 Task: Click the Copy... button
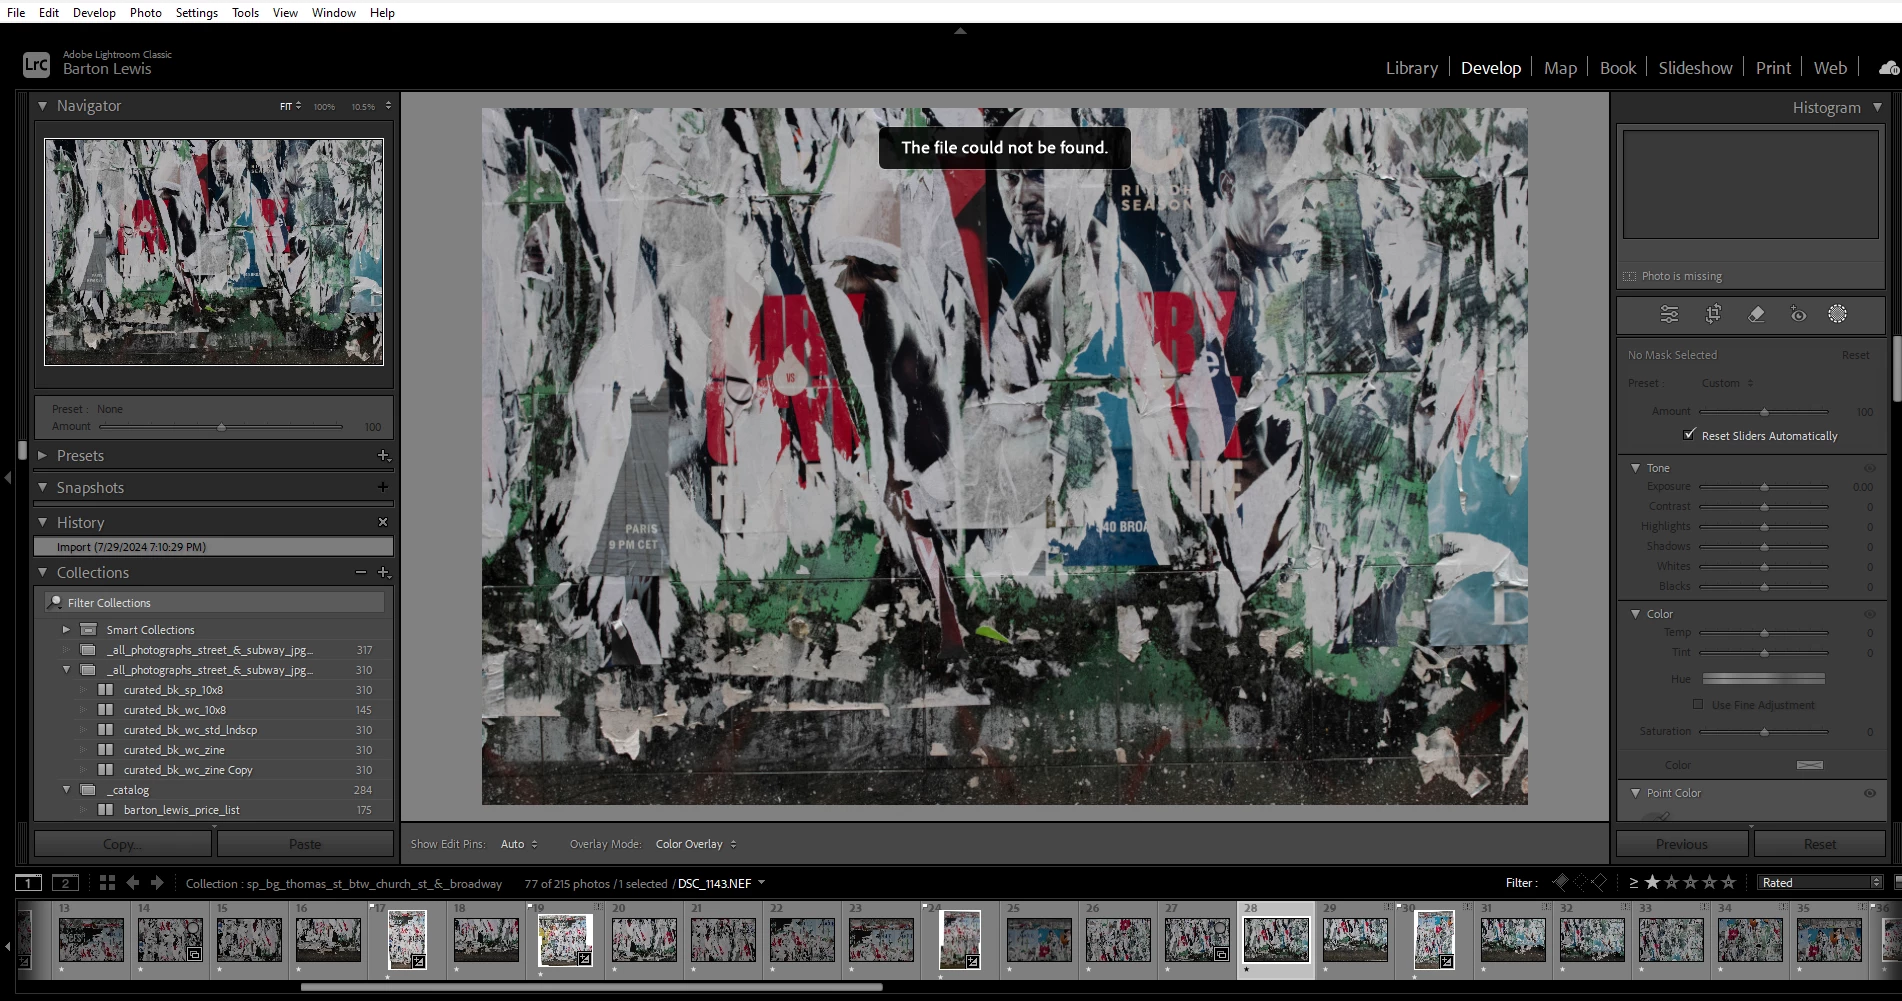pyautogui.click(x=122, y=844)
